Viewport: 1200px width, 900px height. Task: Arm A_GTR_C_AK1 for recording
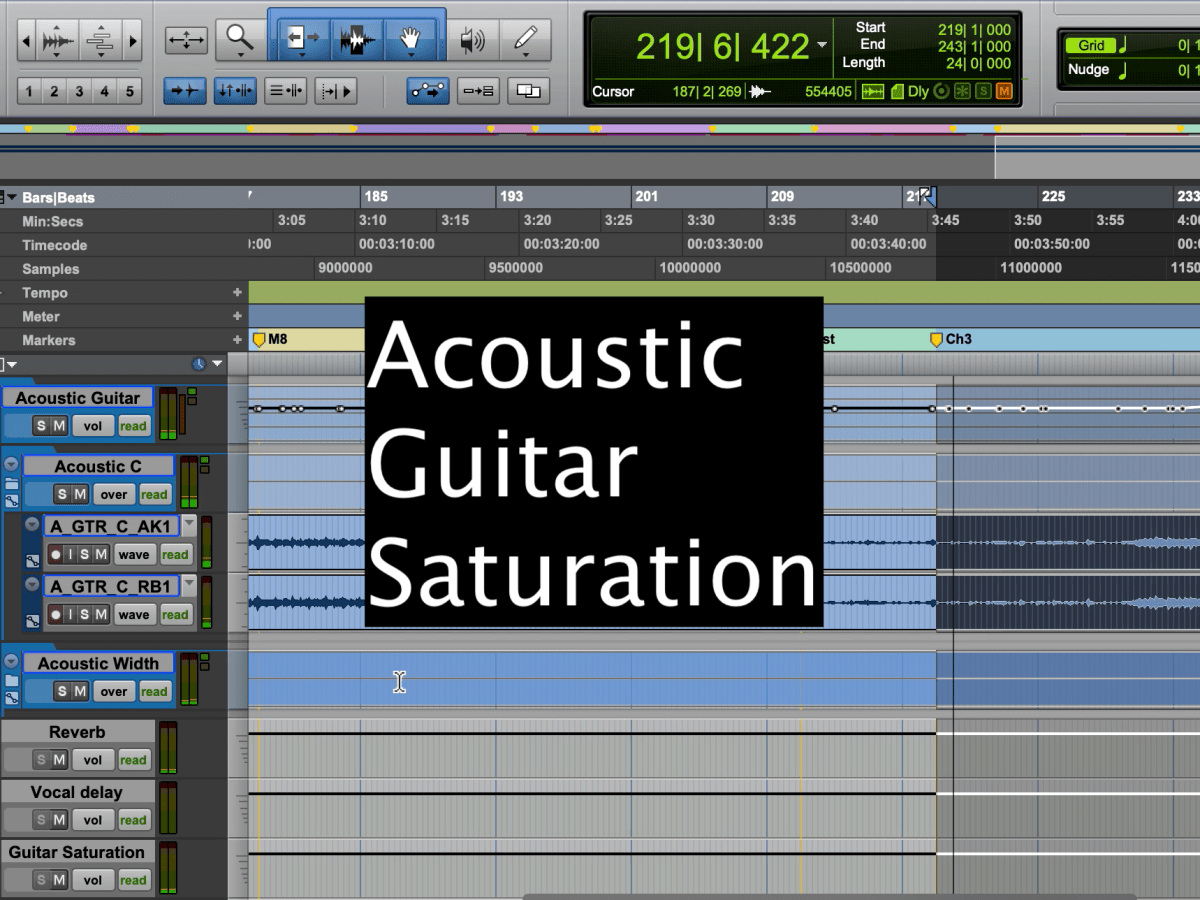56,554
